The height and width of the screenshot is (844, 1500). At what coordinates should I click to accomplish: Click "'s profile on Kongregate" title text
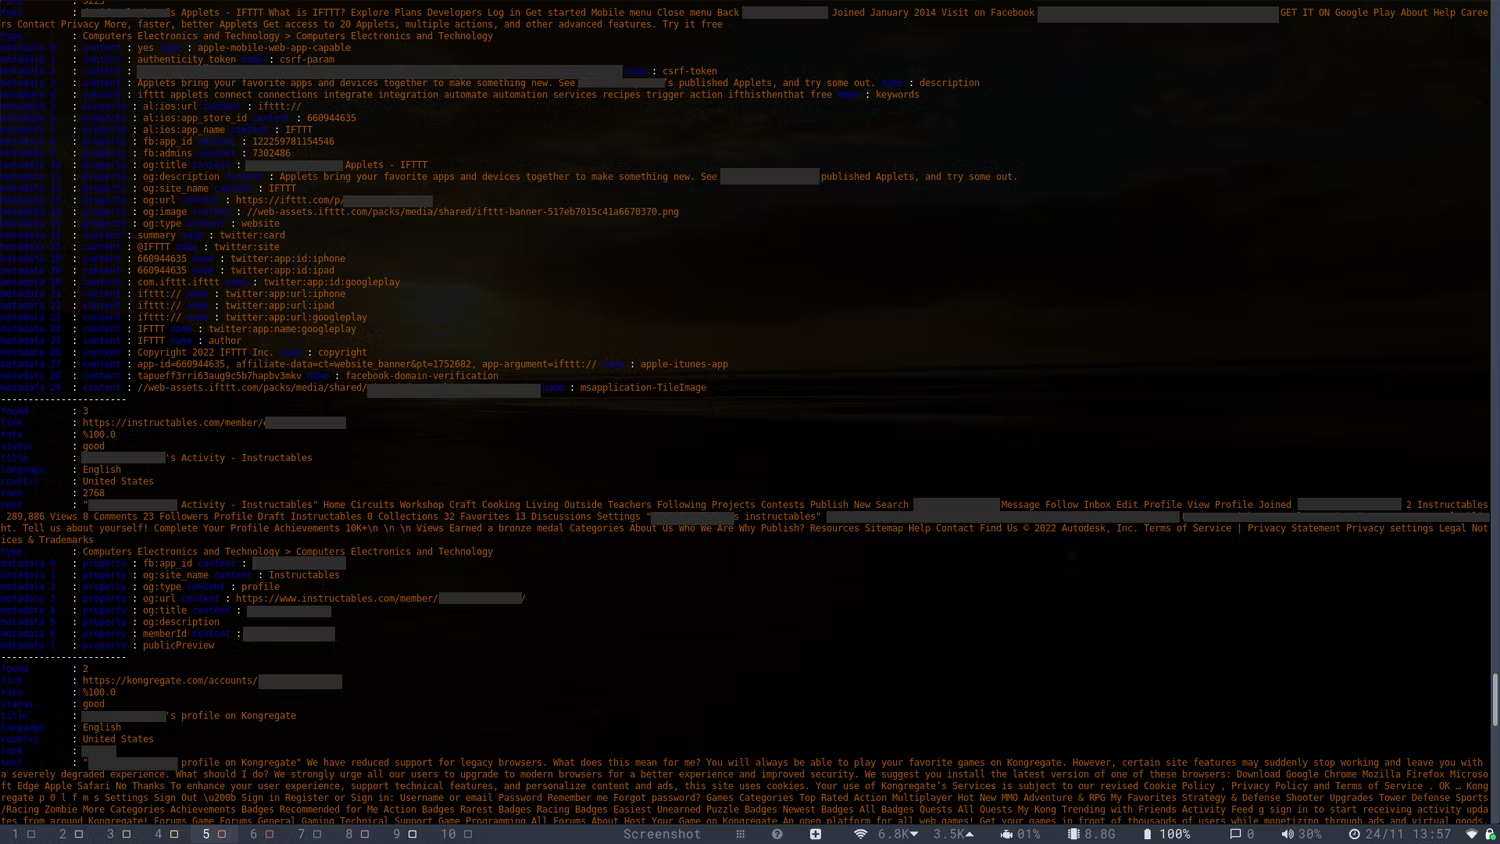click(231, 716)
